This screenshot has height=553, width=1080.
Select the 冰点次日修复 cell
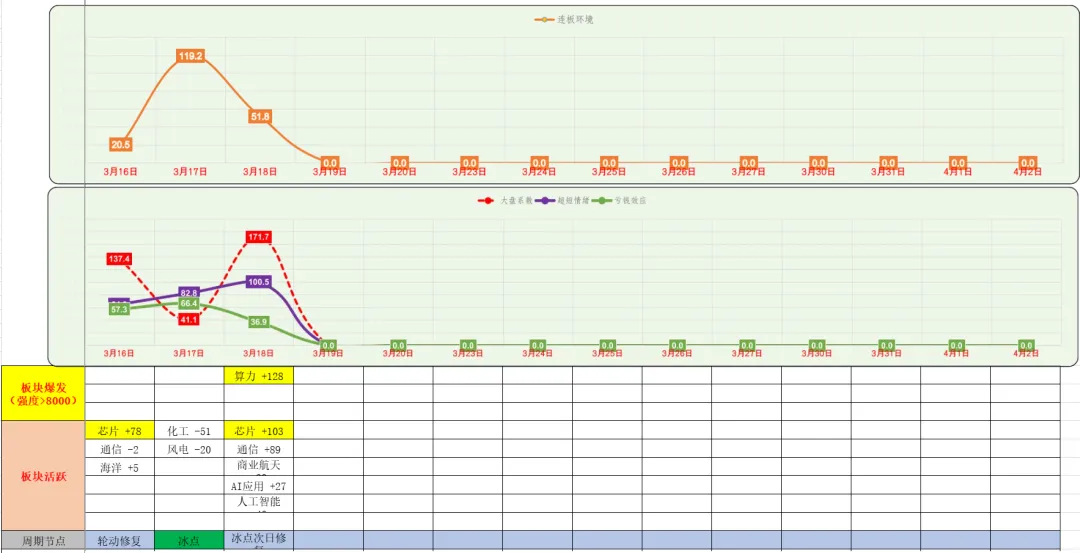[x=259, y=541]
